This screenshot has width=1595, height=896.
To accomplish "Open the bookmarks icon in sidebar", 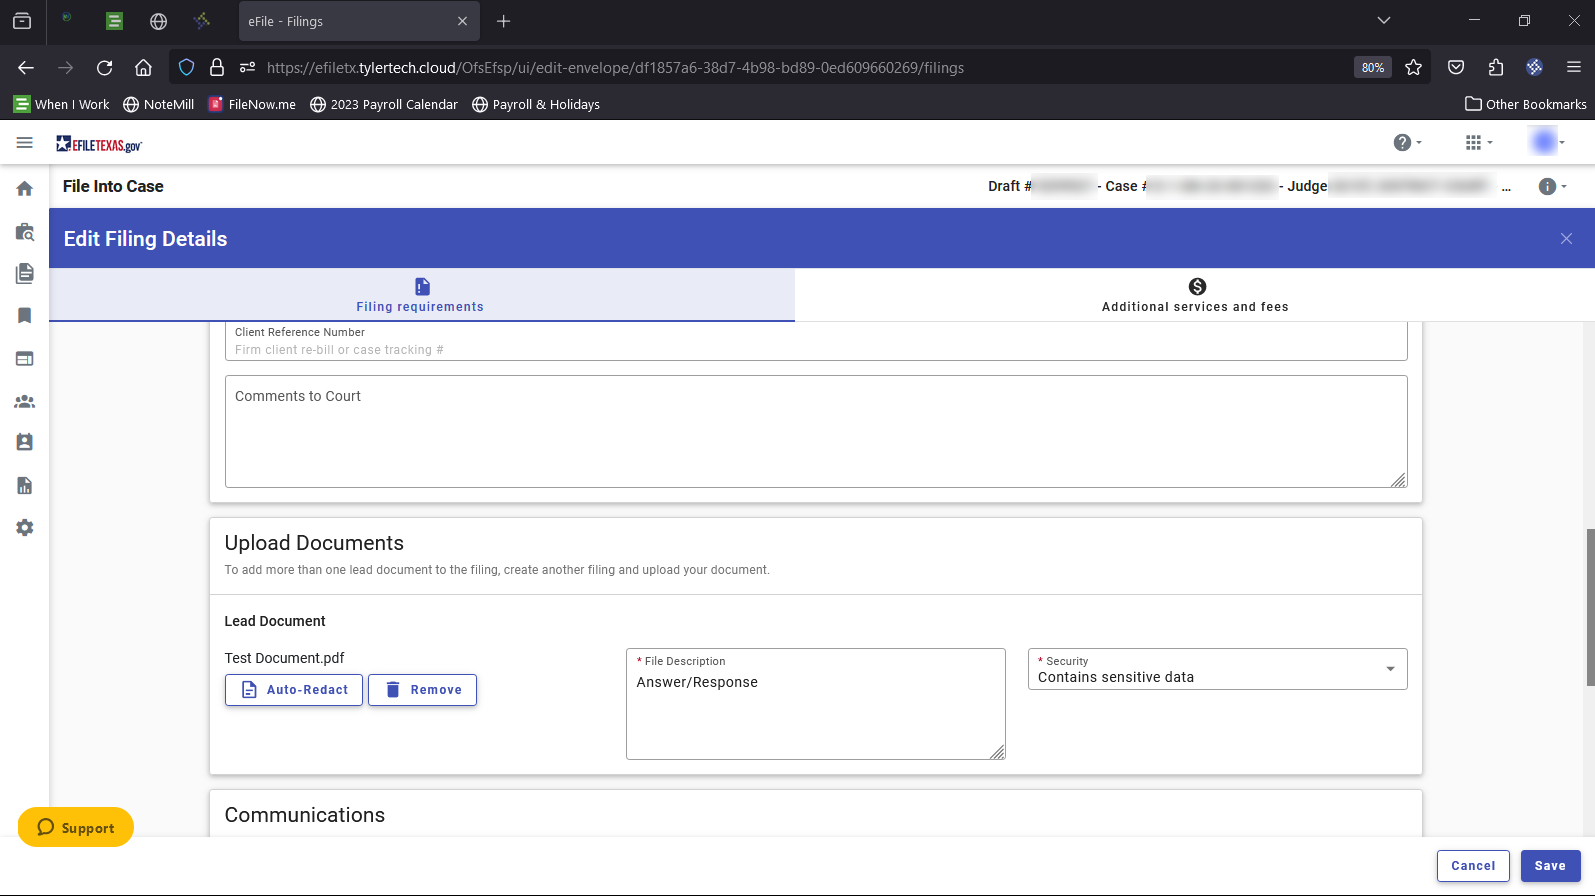I will 25,316.
